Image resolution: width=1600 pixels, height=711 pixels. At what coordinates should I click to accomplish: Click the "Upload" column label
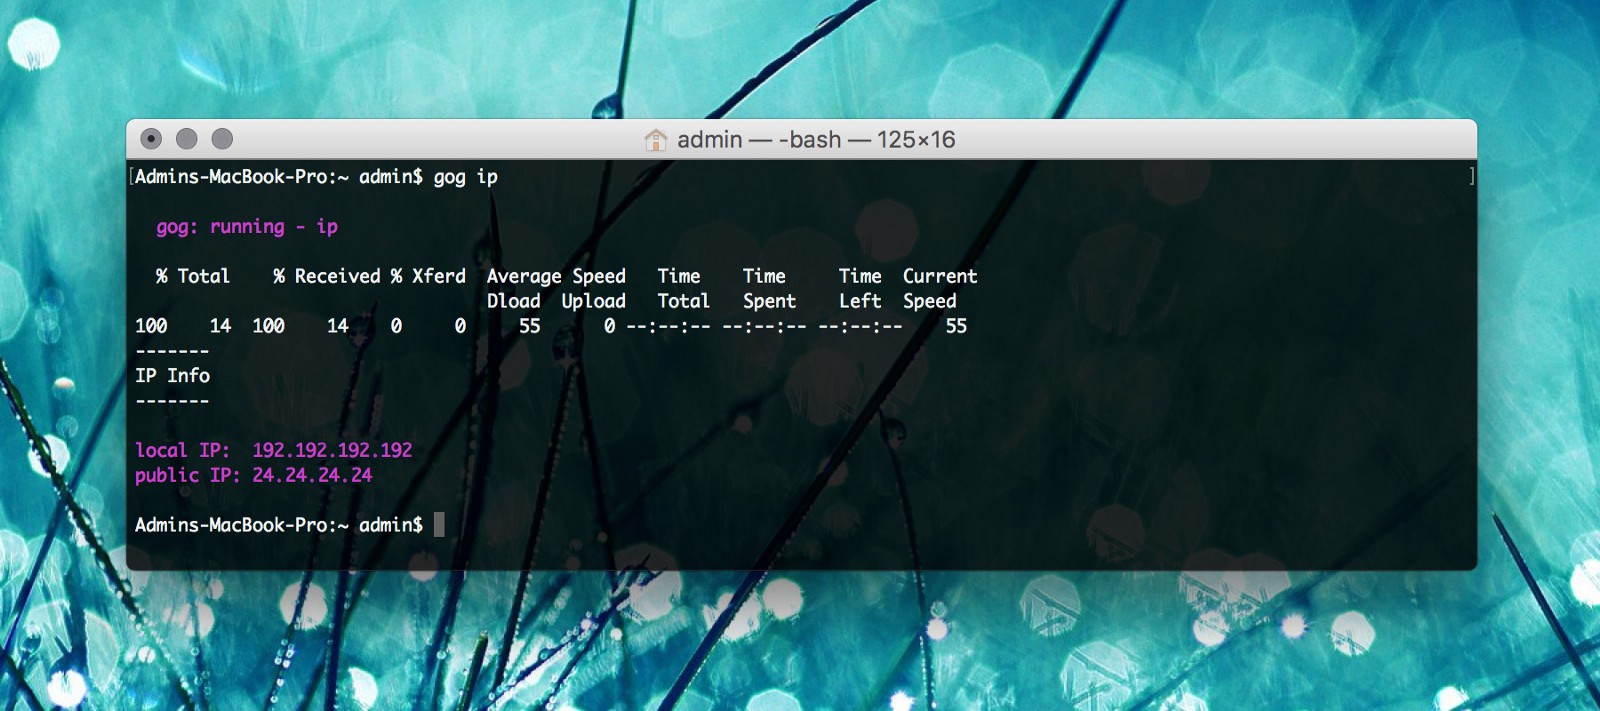pos(593,301)
